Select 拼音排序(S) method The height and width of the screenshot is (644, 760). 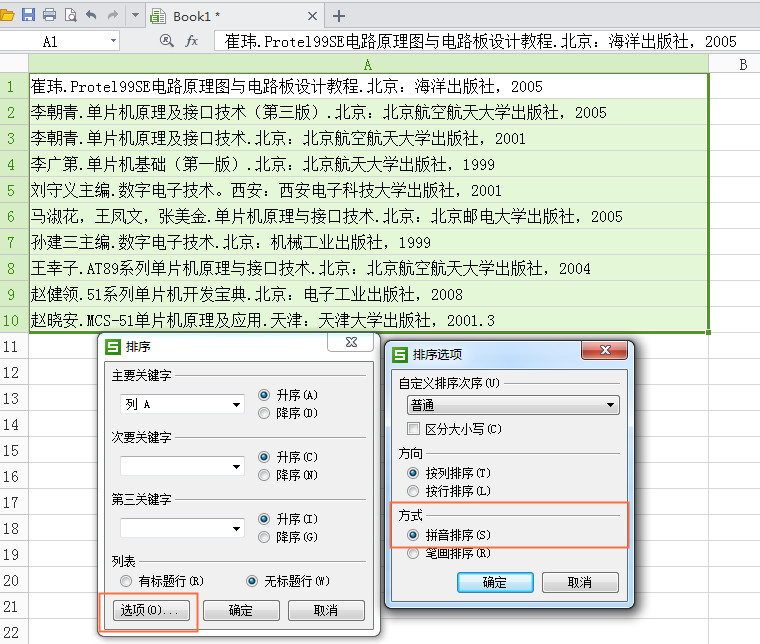[x=449, y=535]
